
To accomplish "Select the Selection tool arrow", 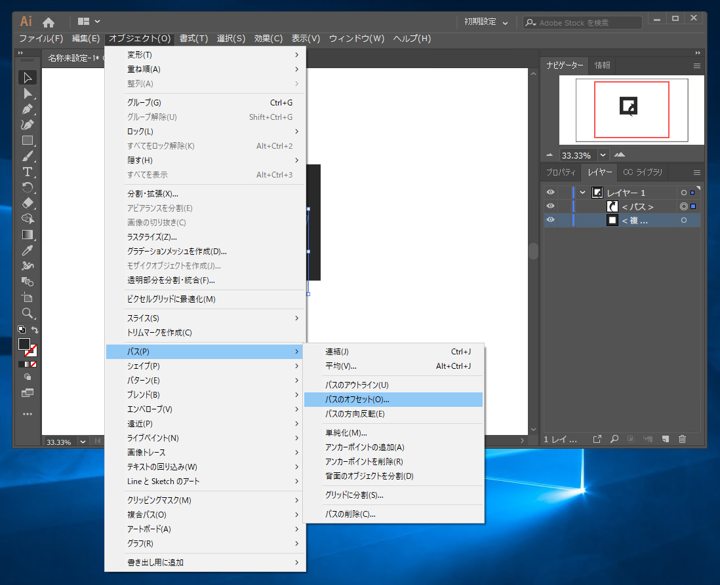I will coord(27,78).
